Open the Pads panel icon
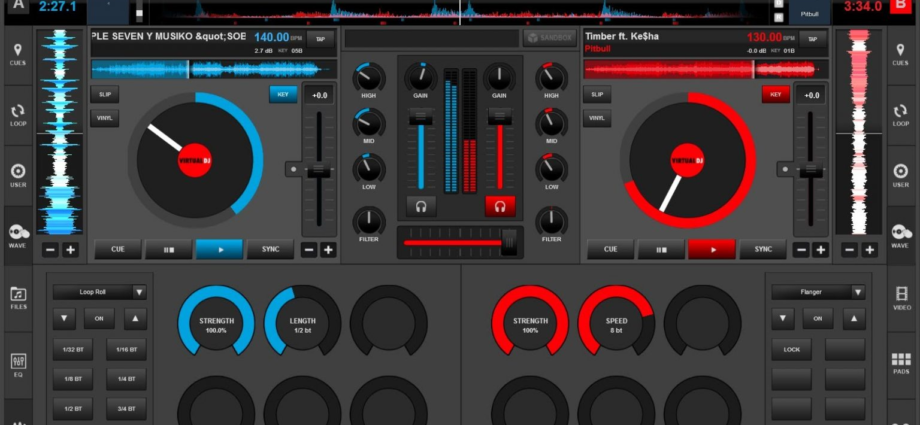 coord(901,364)
